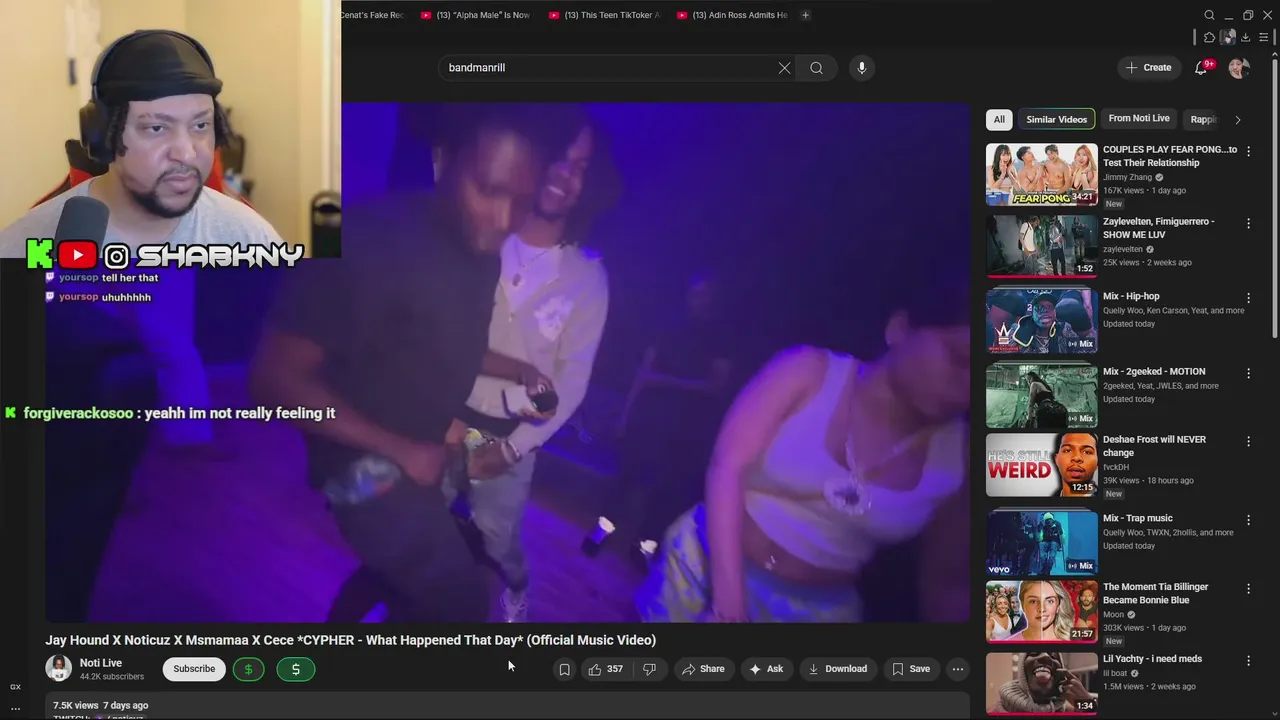Click into the search field containing bandmanrill
Viewport: 1280px width, 720px height.
click(x=606, y=68)
